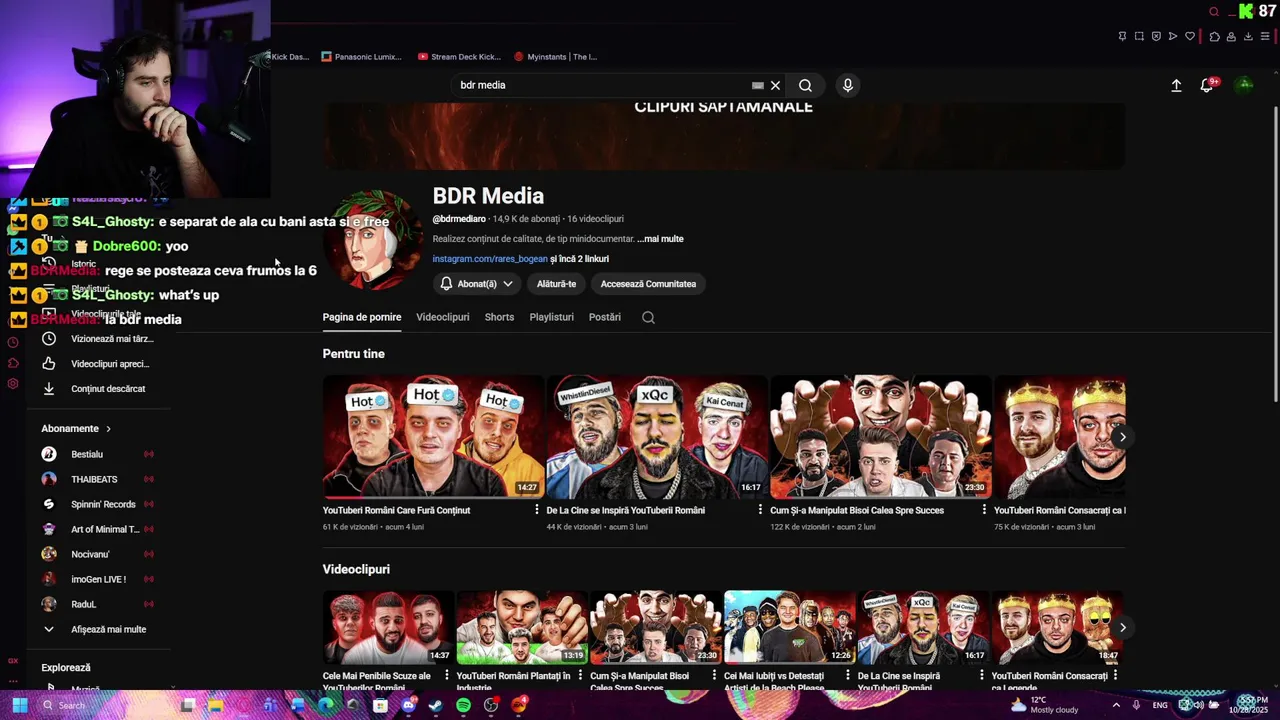This screenshot has height=720, width=1280.
Task: Click the red browser tab search icon
Action: 1214,12
